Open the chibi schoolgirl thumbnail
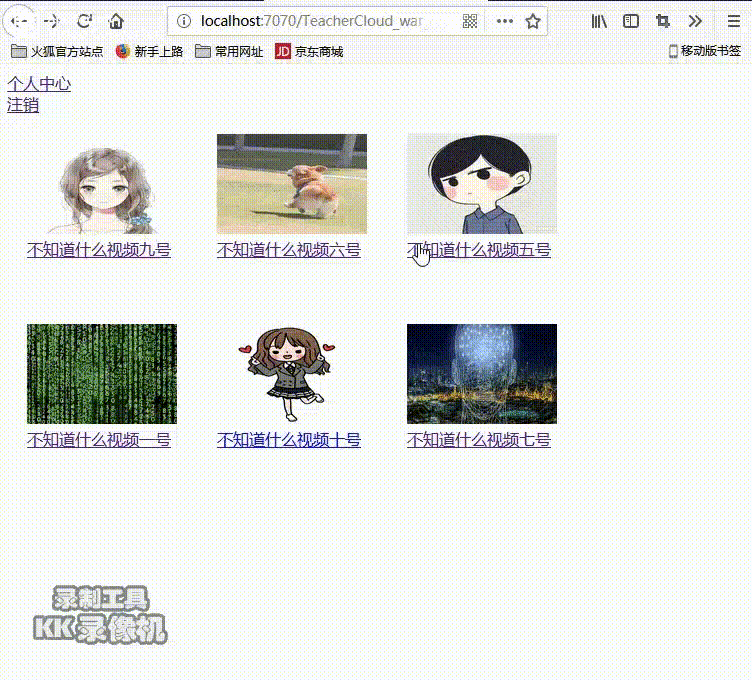Viewport: 752px width, 680px height. point(292,374)
